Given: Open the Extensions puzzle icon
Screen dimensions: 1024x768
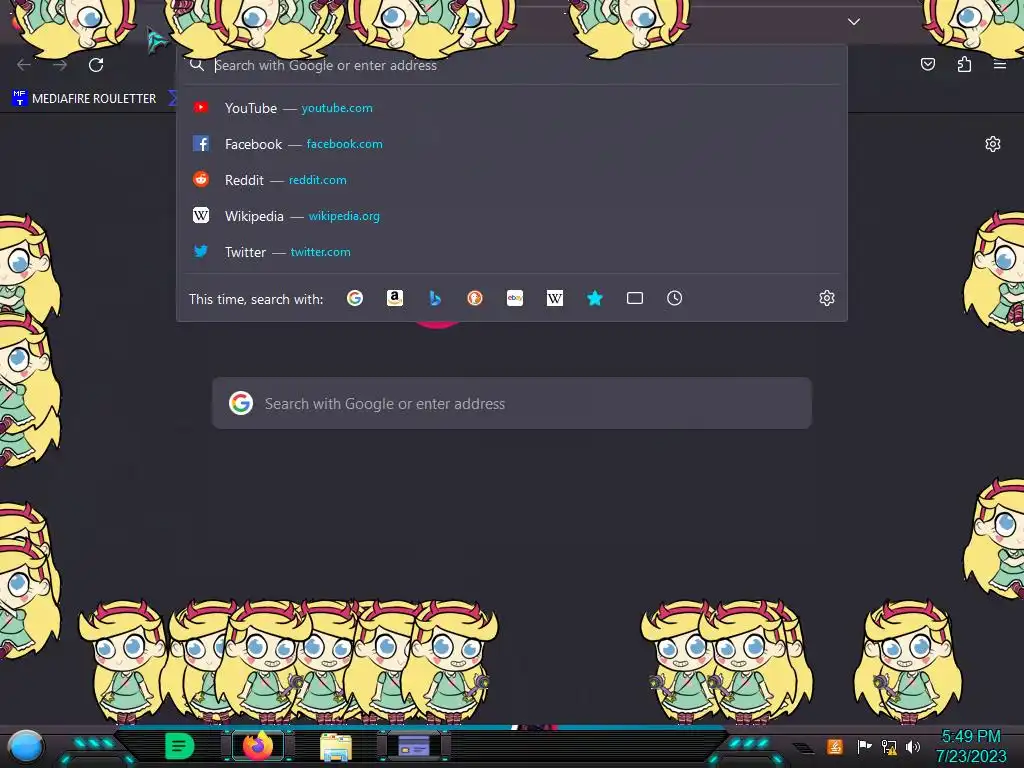Looking at the screenshot, I should [x=964, y=64].
